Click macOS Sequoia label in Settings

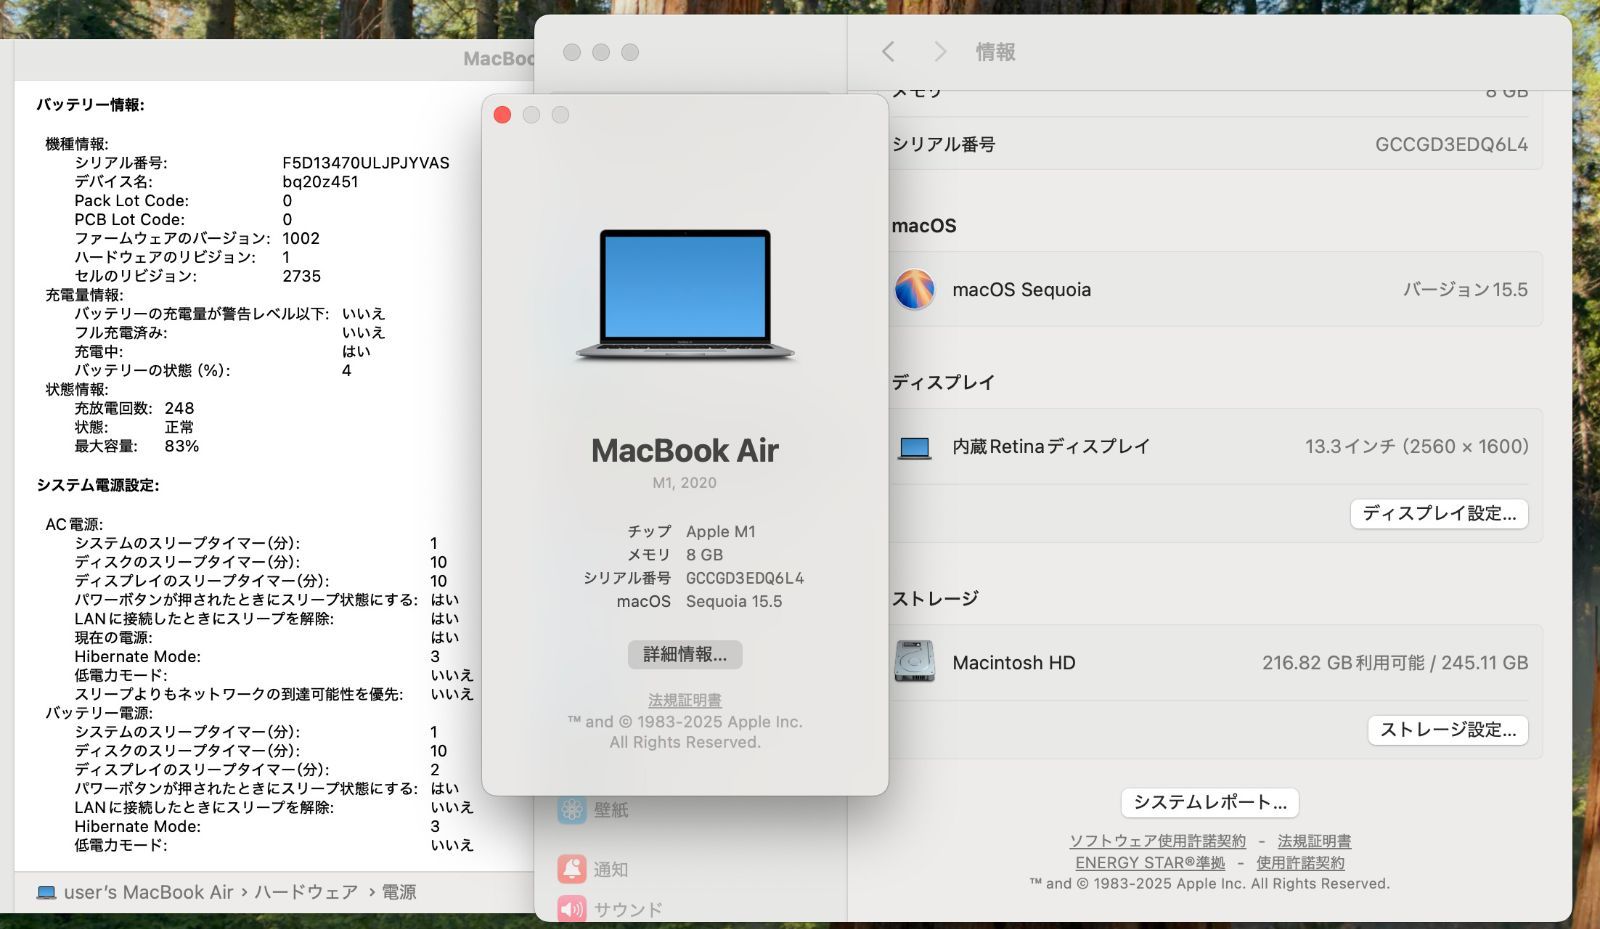[1021, 290]
